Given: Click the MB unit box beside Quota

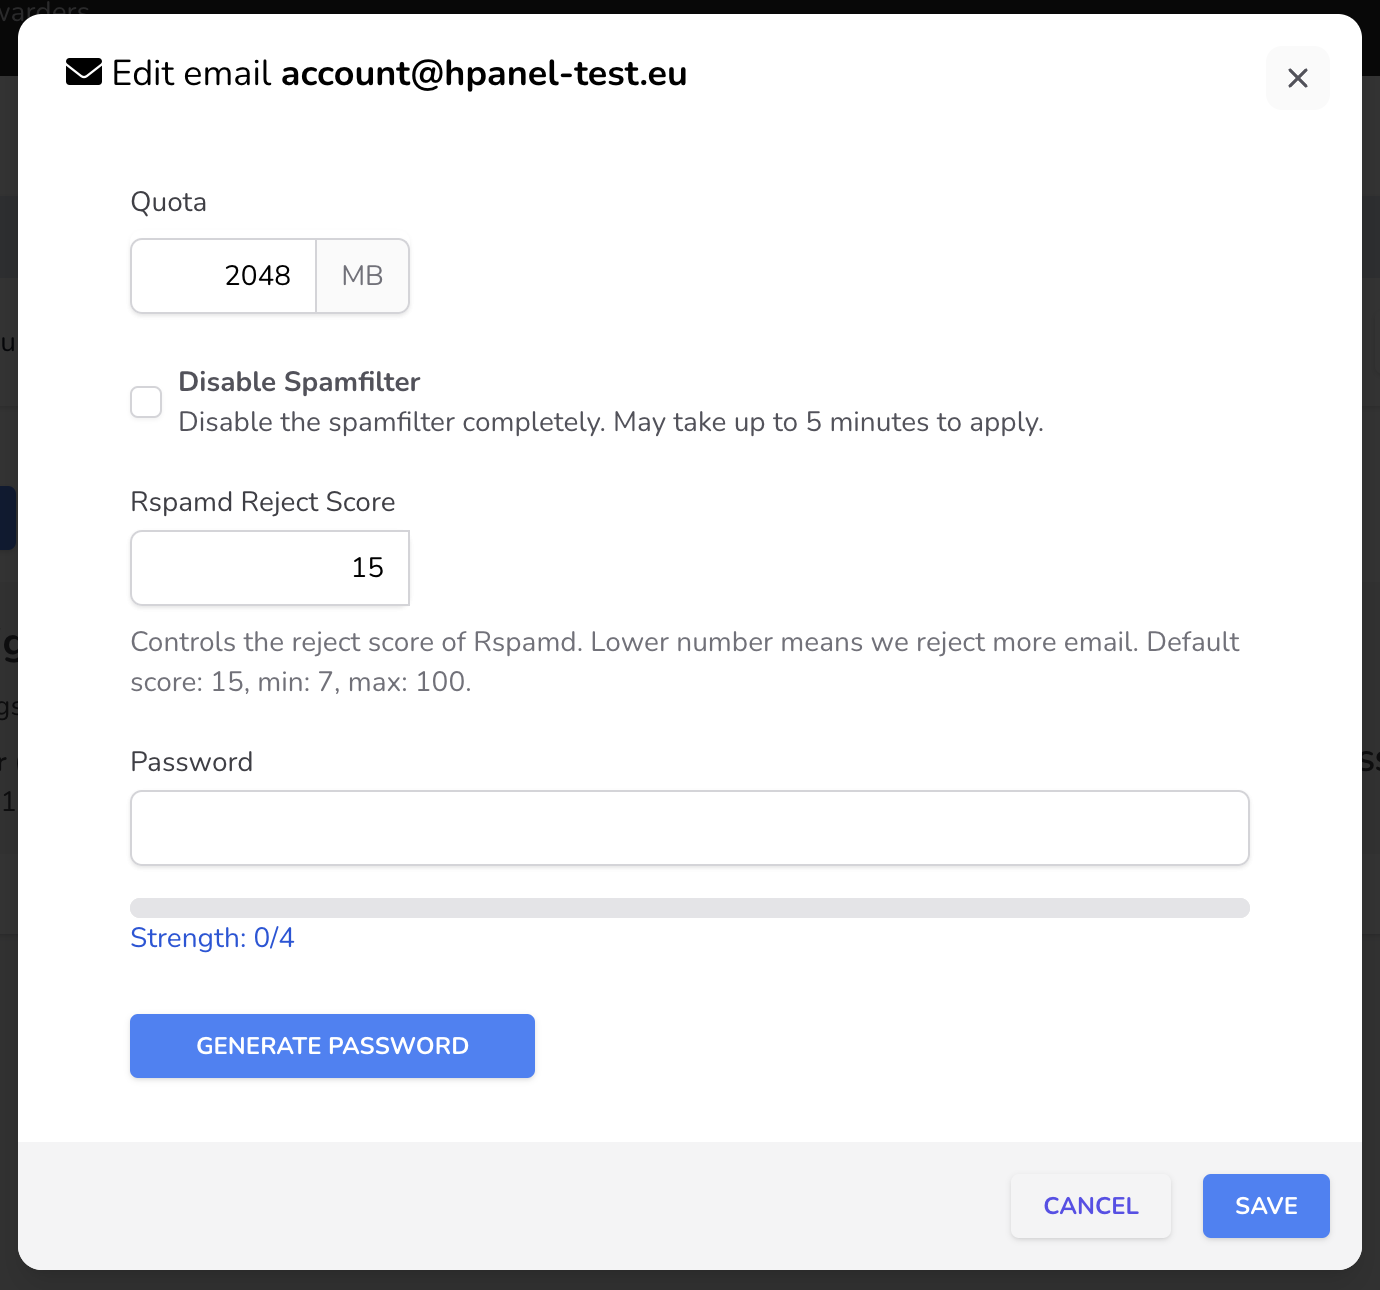Looking at the screenshot, I should 363,276.
